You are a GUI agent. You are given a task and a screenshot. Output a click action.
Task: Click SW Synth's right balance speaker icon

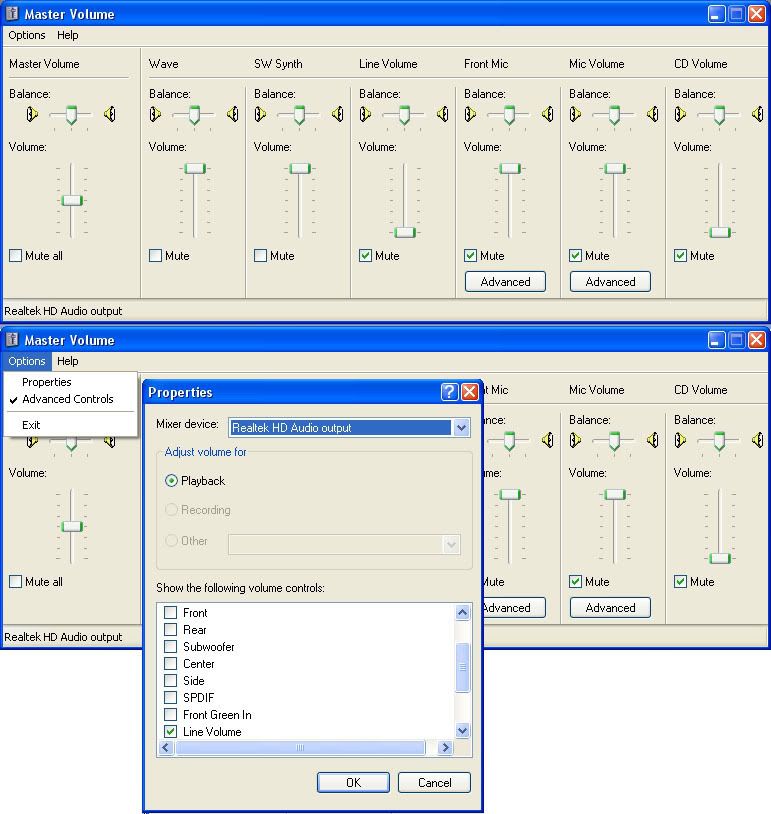pos(338,114)
